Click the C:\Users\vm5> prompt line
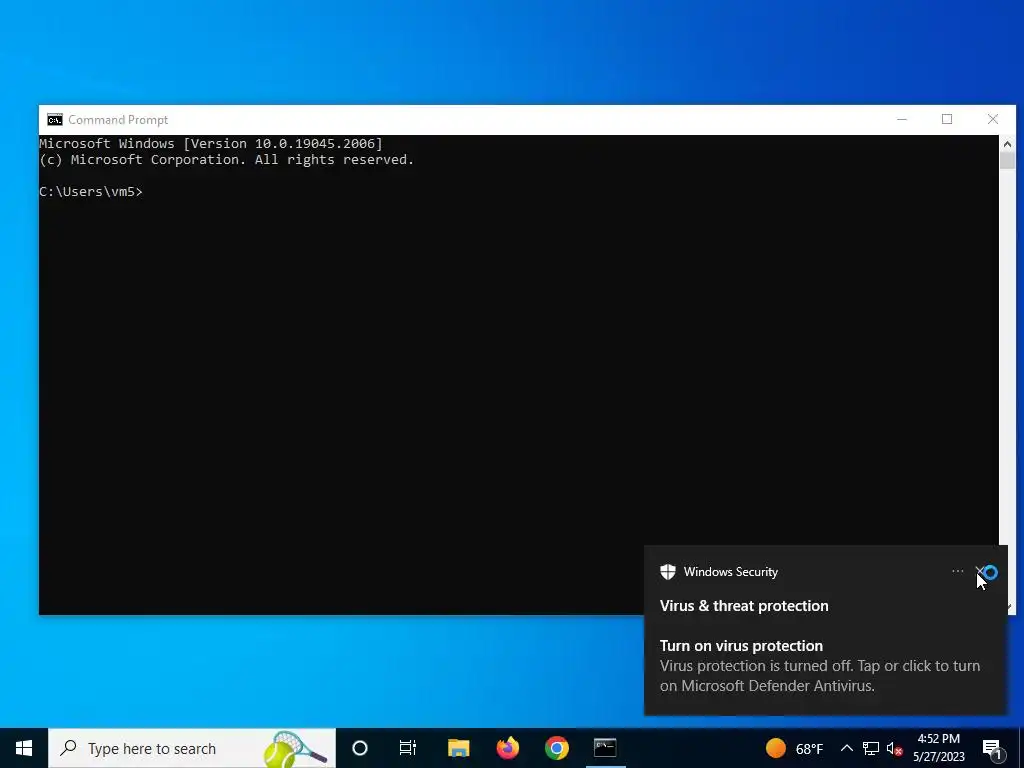Screen dimensions: 1024x768 [91, 191]
